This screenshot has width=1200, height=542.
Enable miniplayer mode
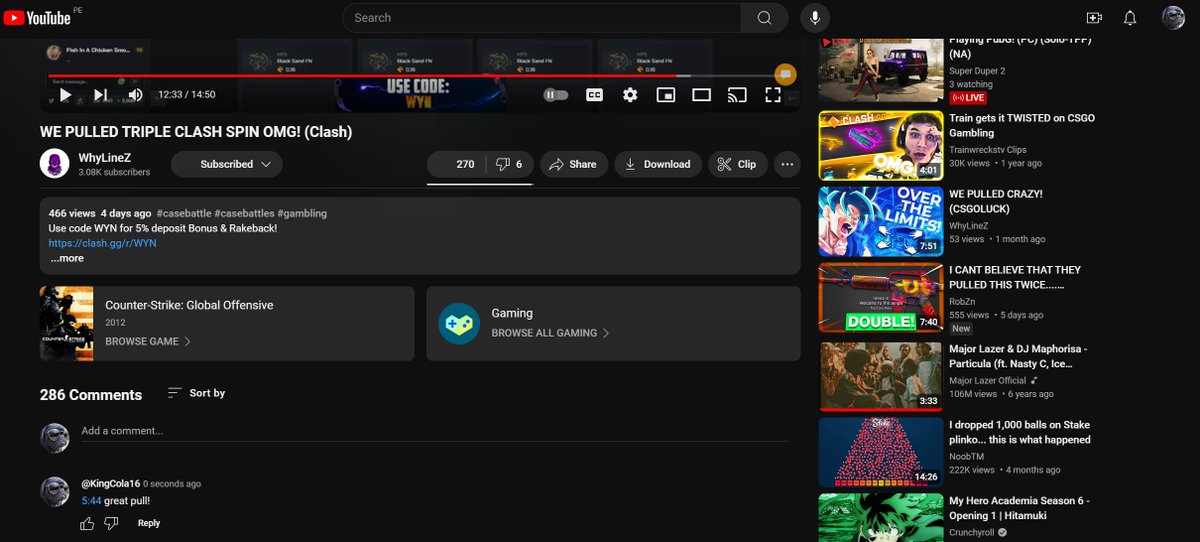(x=666, y=95)
